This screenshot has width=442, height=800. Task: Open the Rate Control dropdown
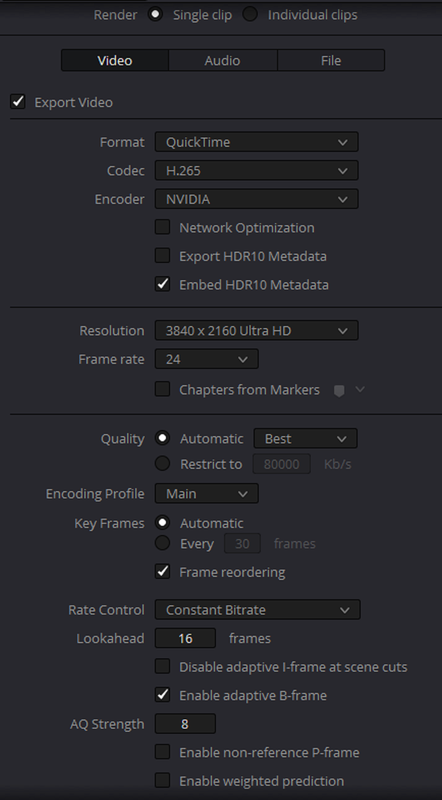[258, 610]
